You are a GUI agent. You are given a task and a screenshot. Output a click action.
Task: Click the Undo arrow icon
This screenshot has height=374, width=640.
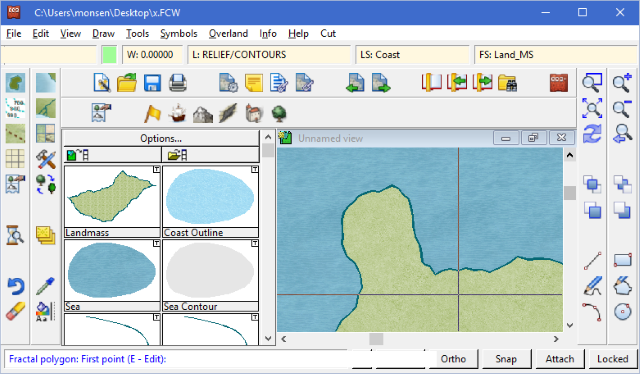16,286
